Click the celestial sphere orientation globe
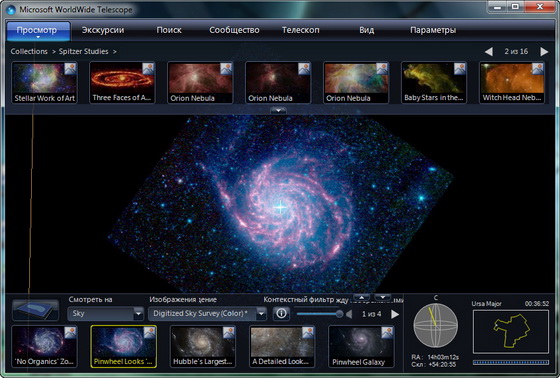 point(435,325)
